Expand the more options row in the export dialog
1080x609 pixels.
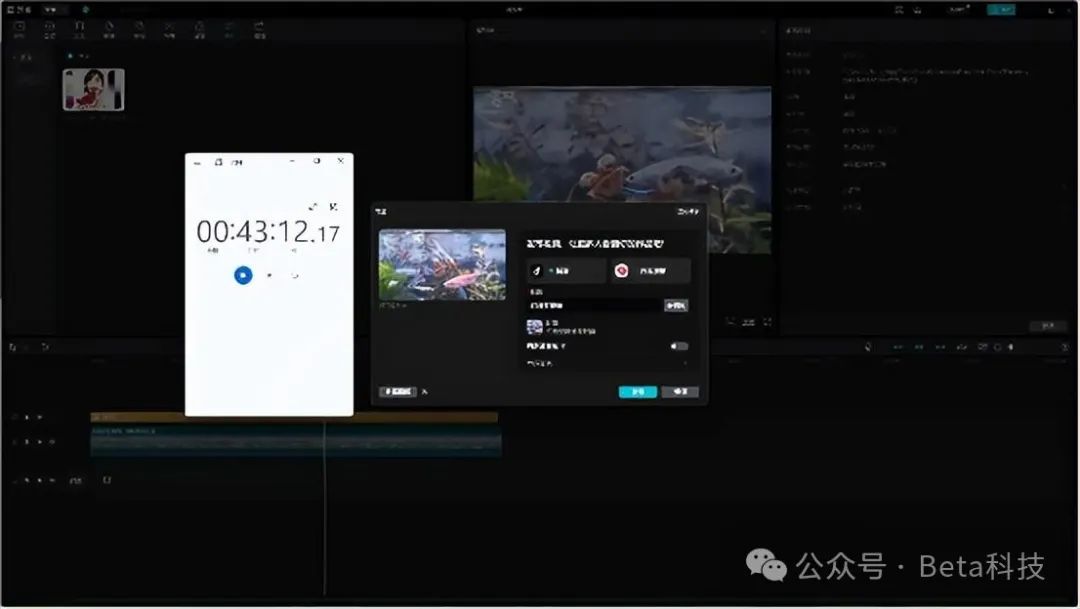[607, 363]
